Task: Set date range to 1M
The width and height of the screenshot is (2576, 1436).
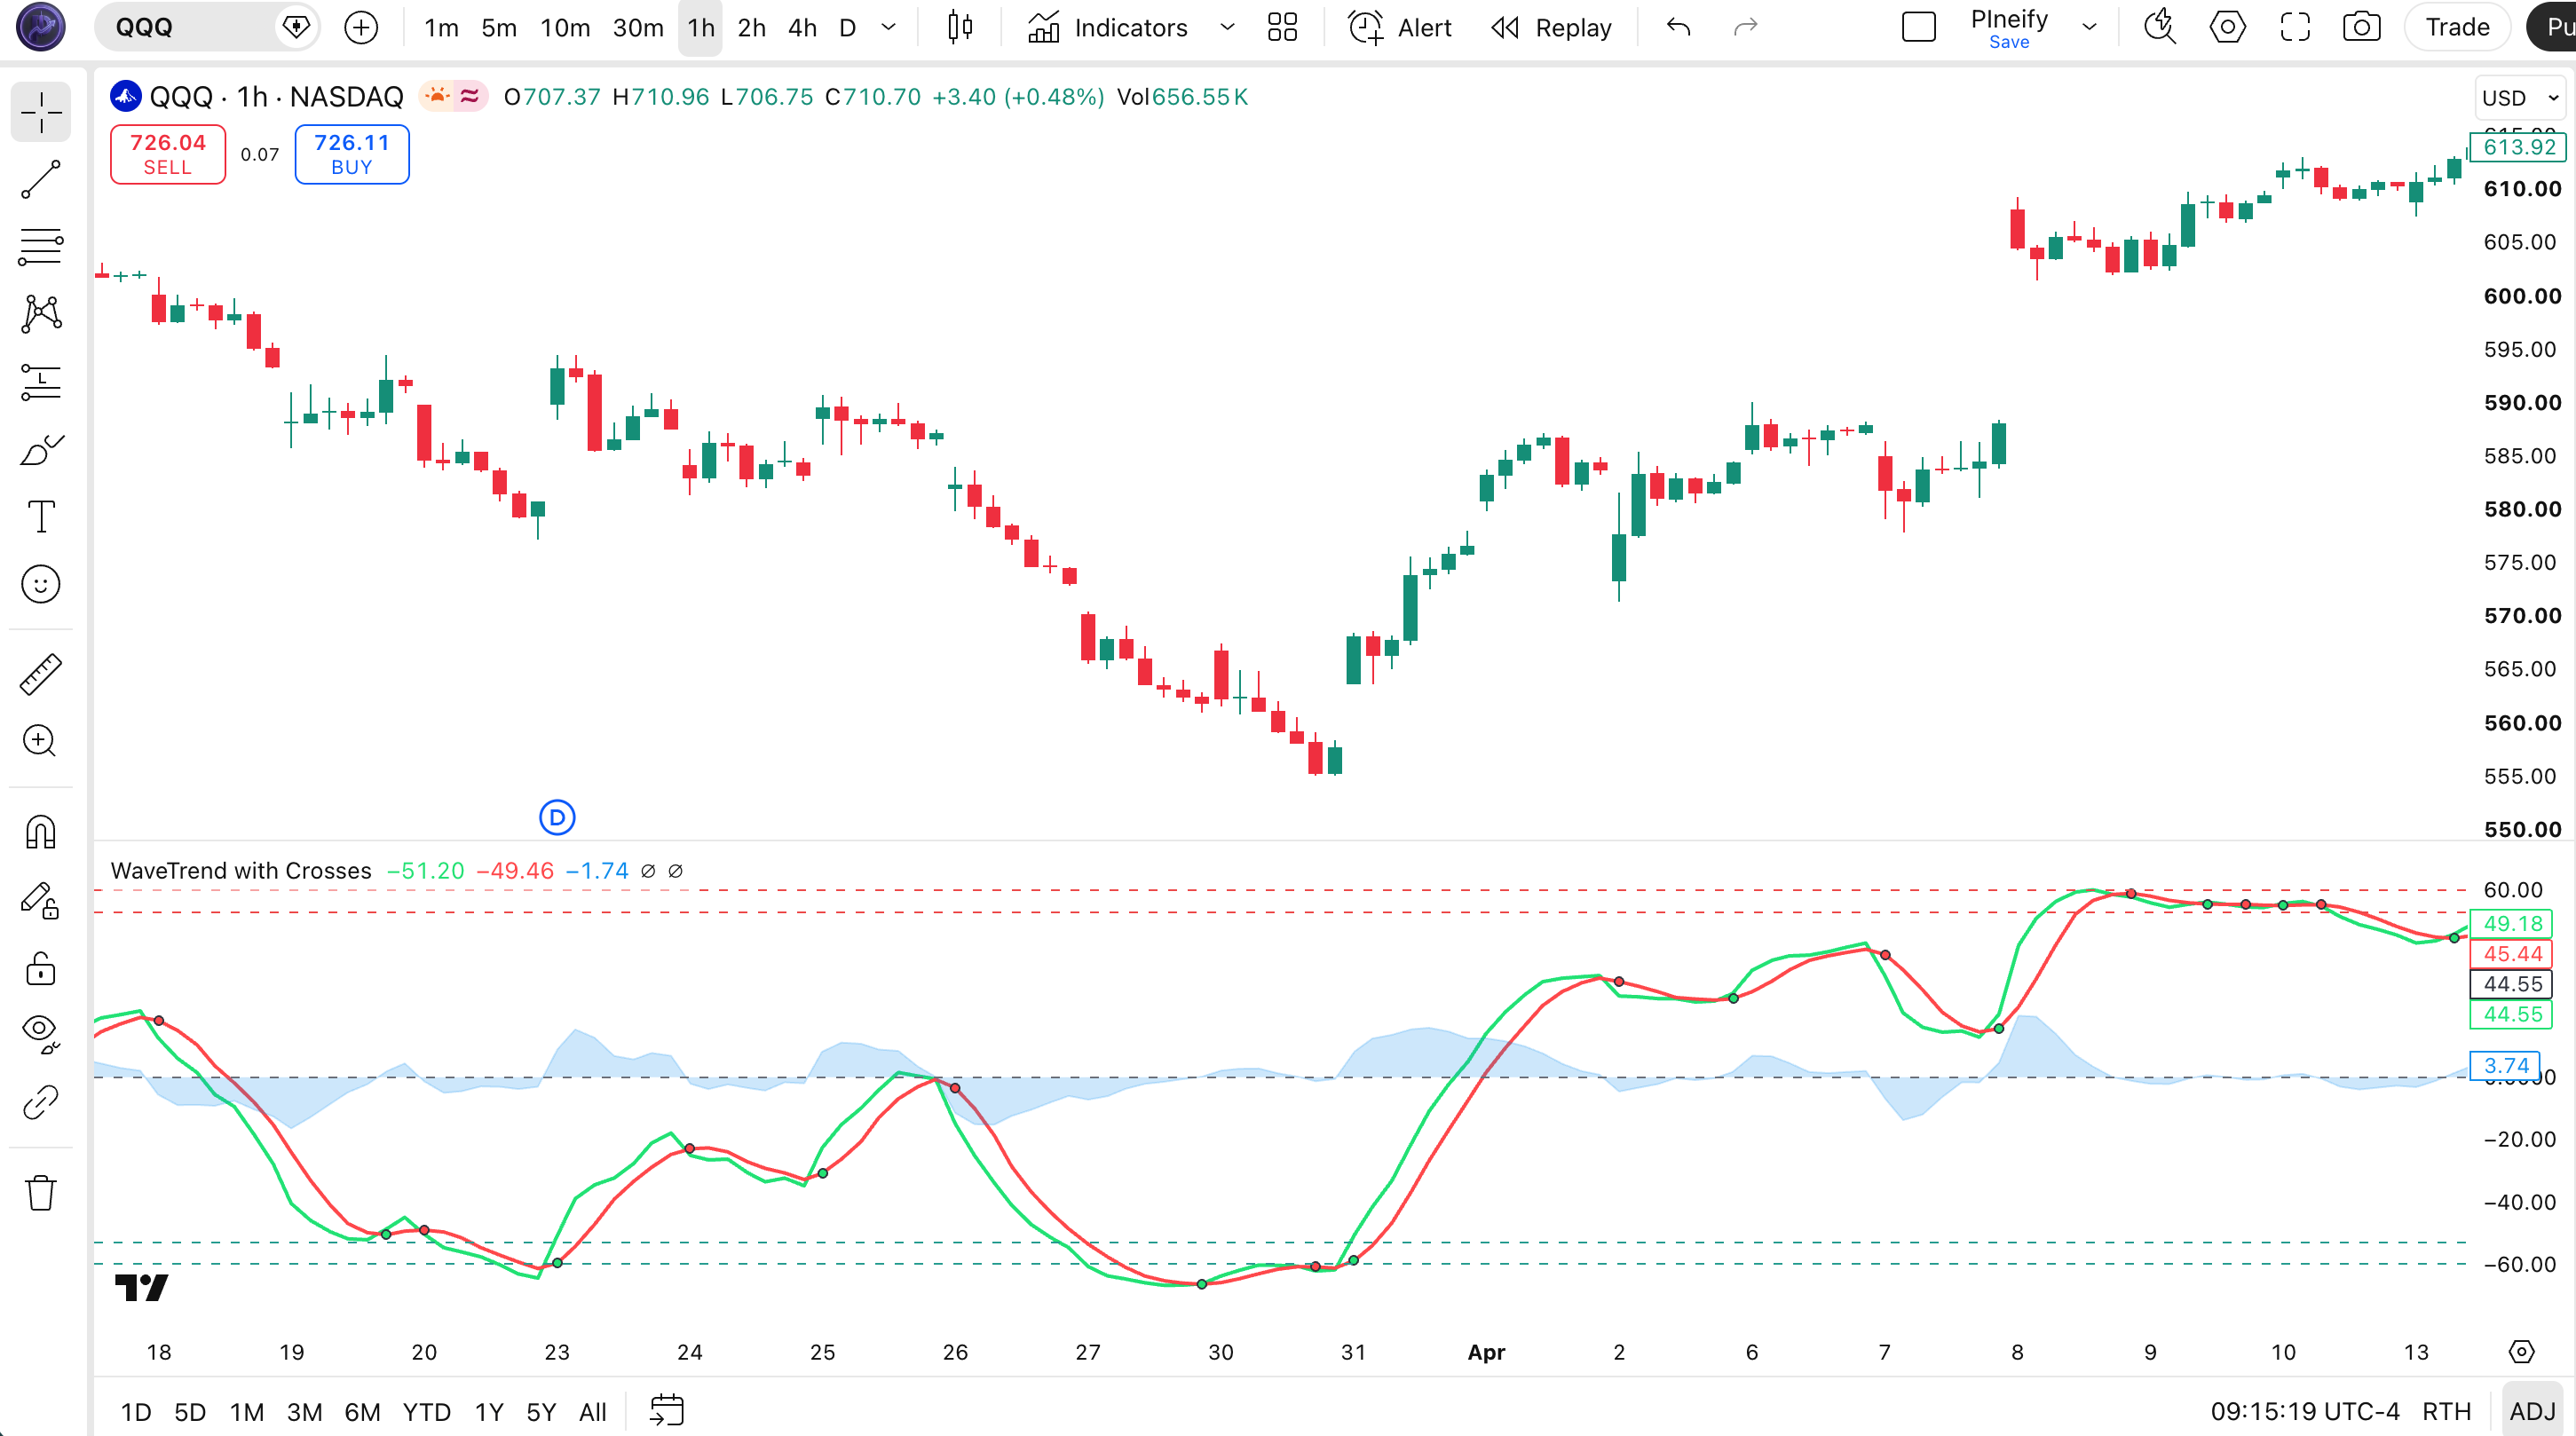Action: (x=247, y=1411)
